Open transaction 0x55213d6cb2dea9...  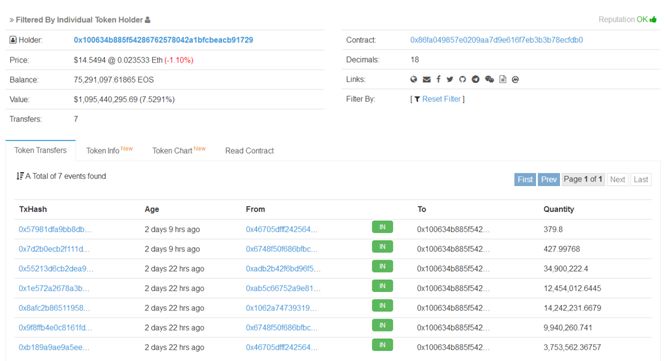(56, 269)
